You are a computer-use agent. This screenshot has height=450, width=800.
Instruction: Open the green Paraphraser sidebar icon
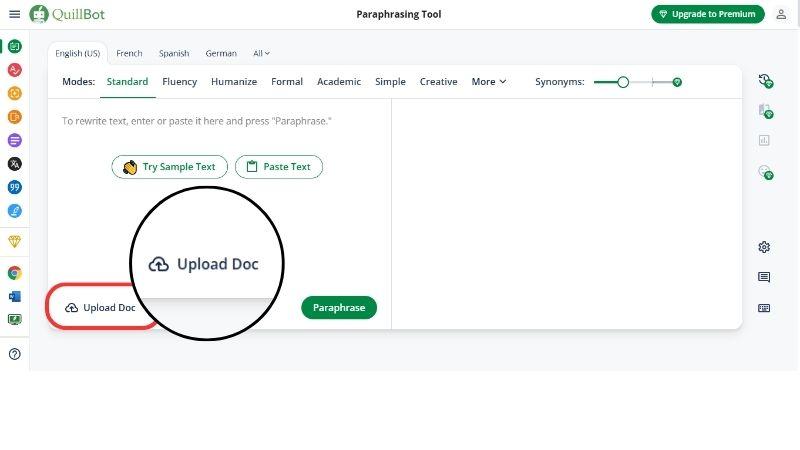(x=15, y=46)
